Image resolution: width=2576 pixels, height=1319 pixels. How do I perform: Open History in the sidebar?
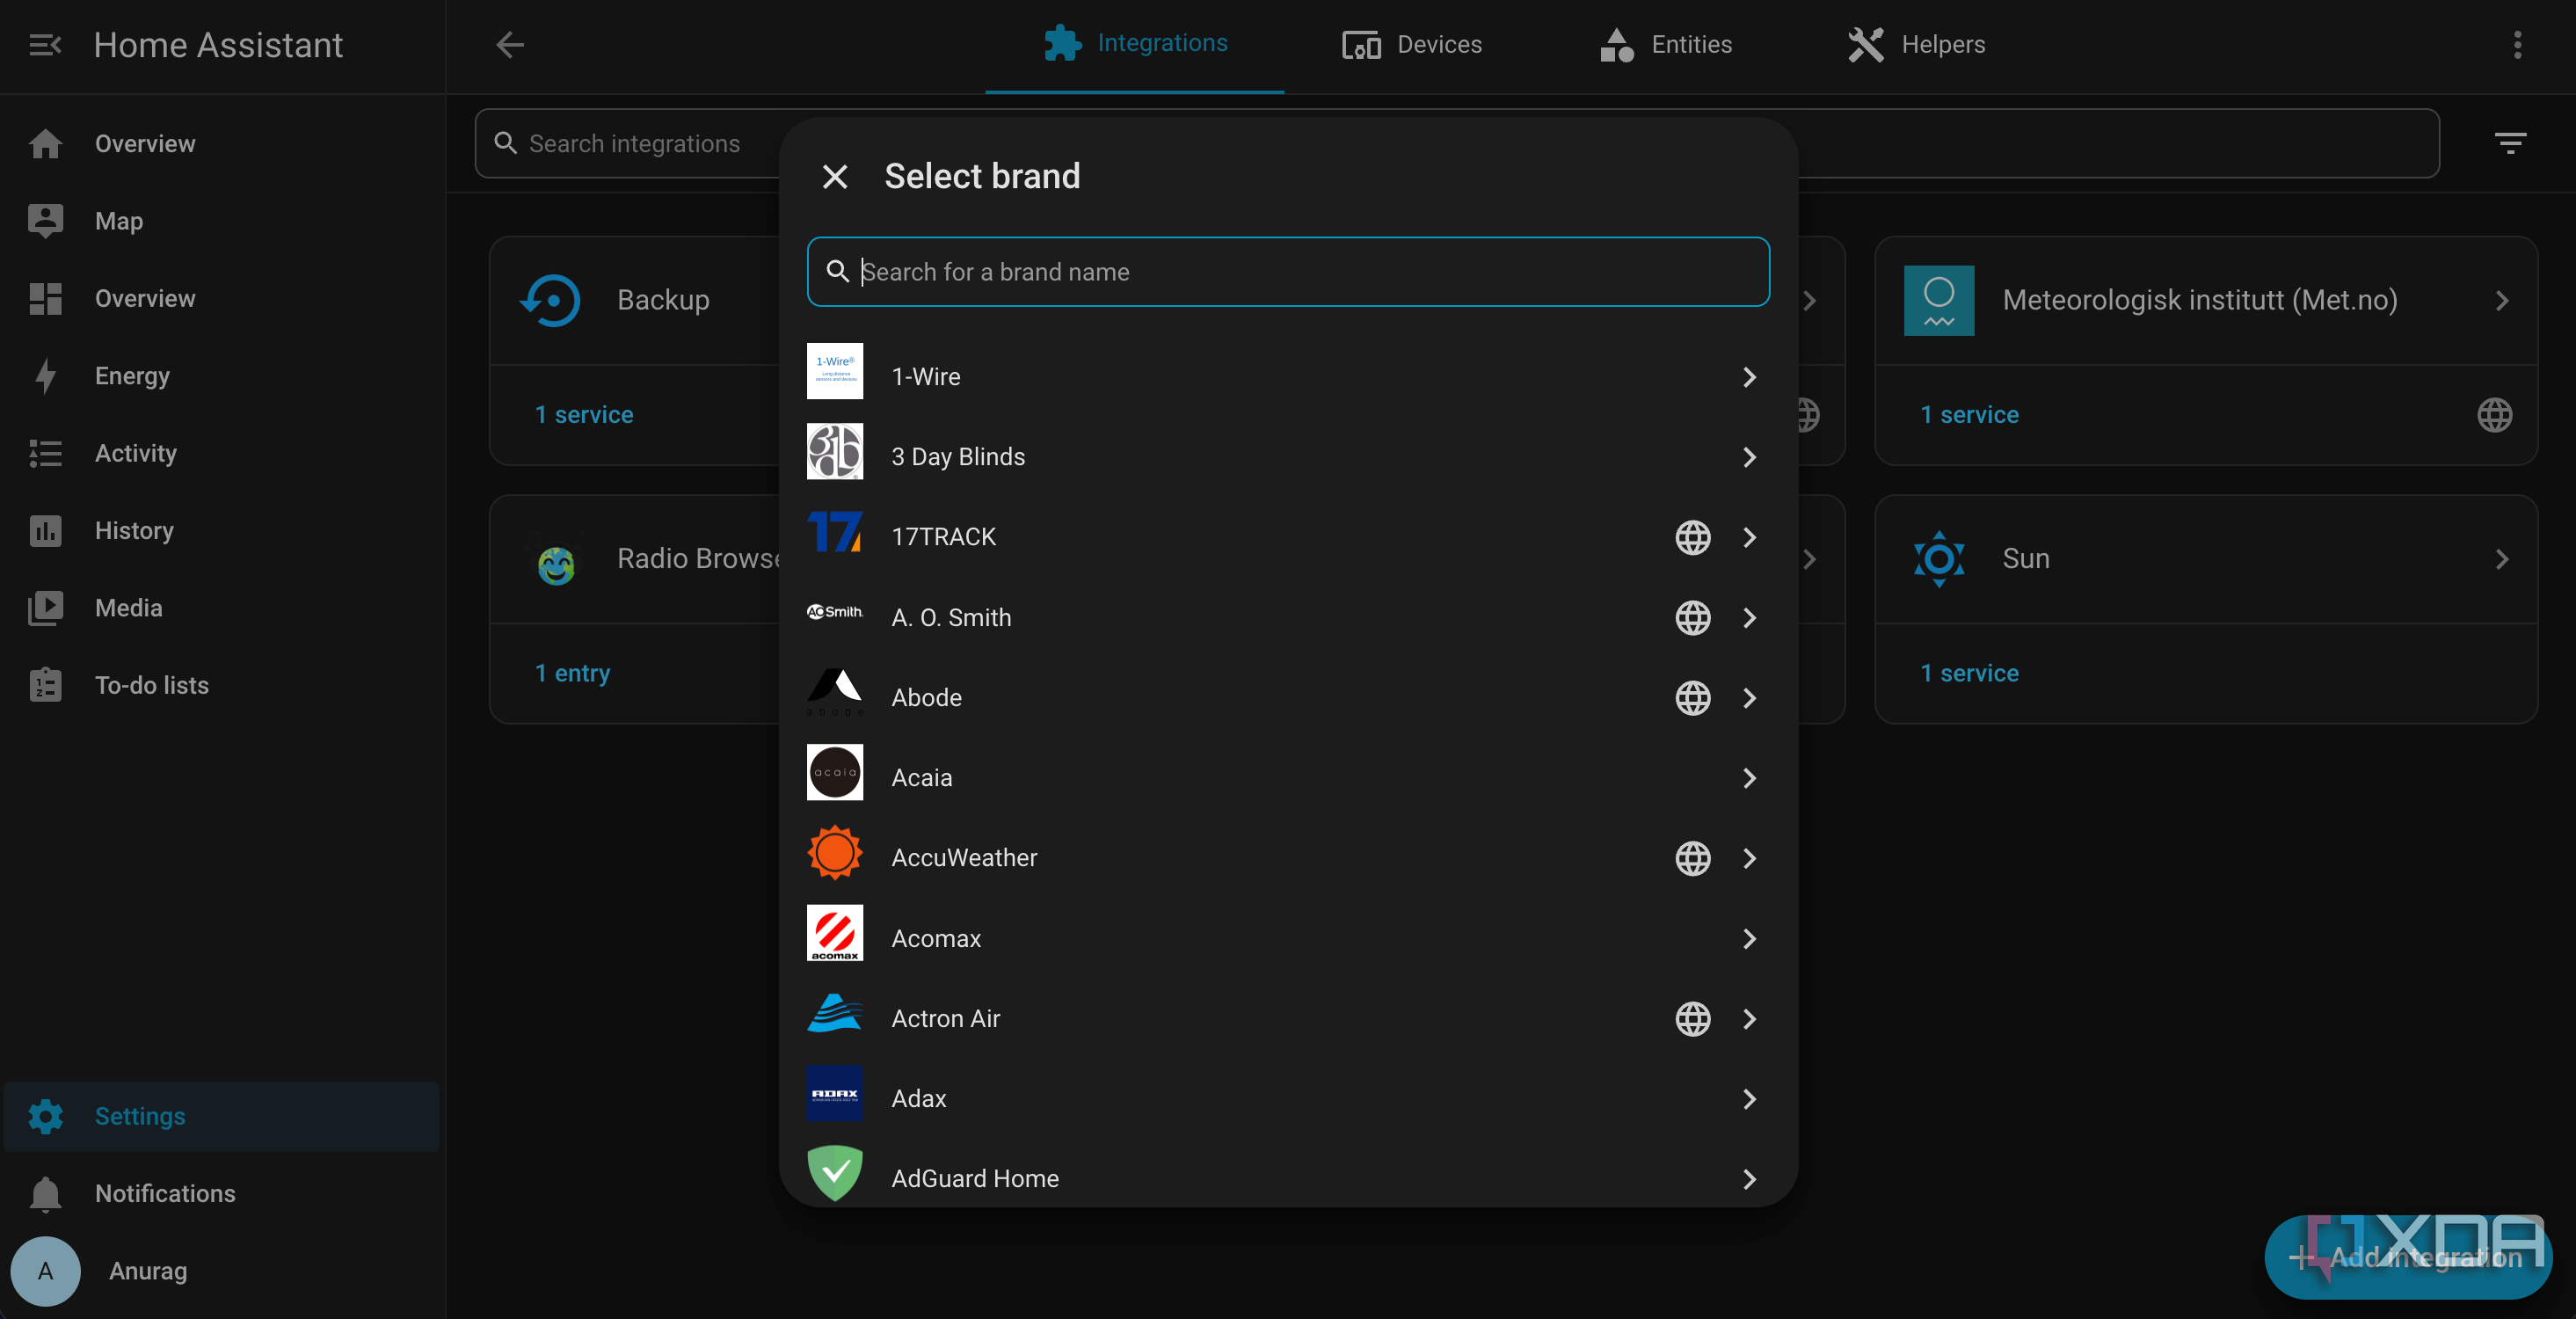[221, 531]
